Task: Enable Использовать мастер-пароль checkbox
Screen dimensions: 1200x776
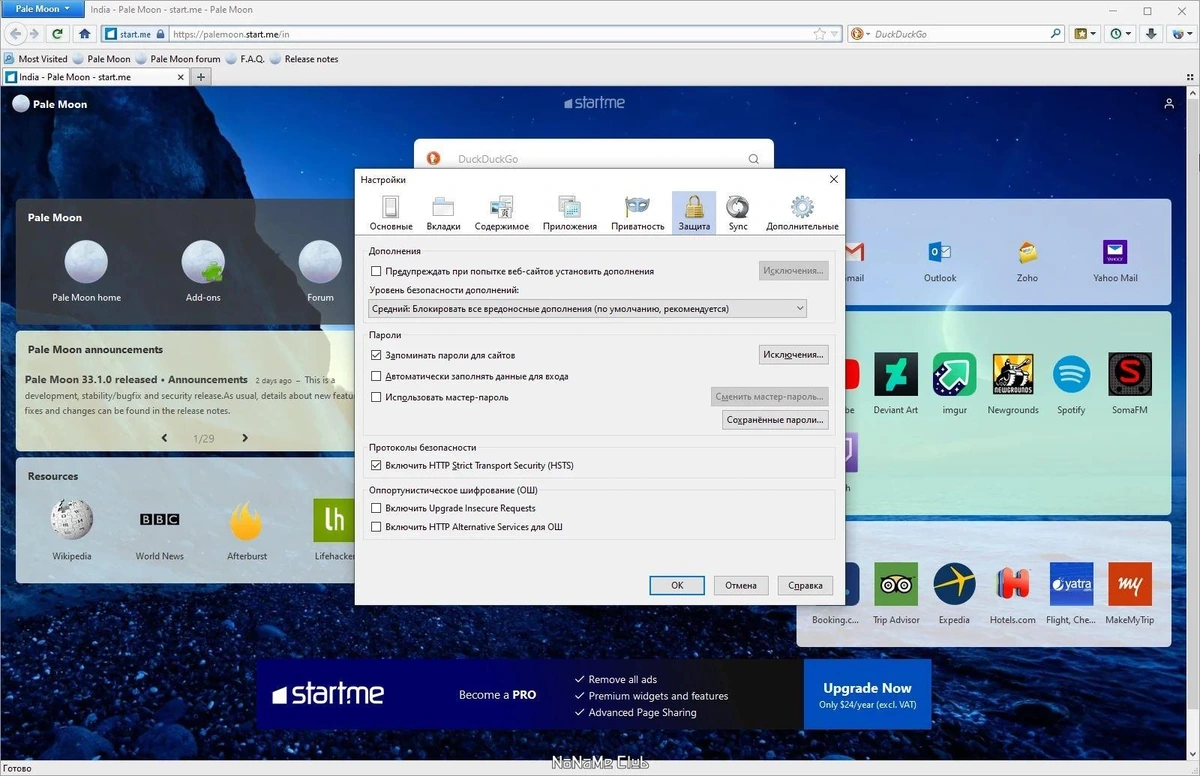Action: tap(376, 397)
